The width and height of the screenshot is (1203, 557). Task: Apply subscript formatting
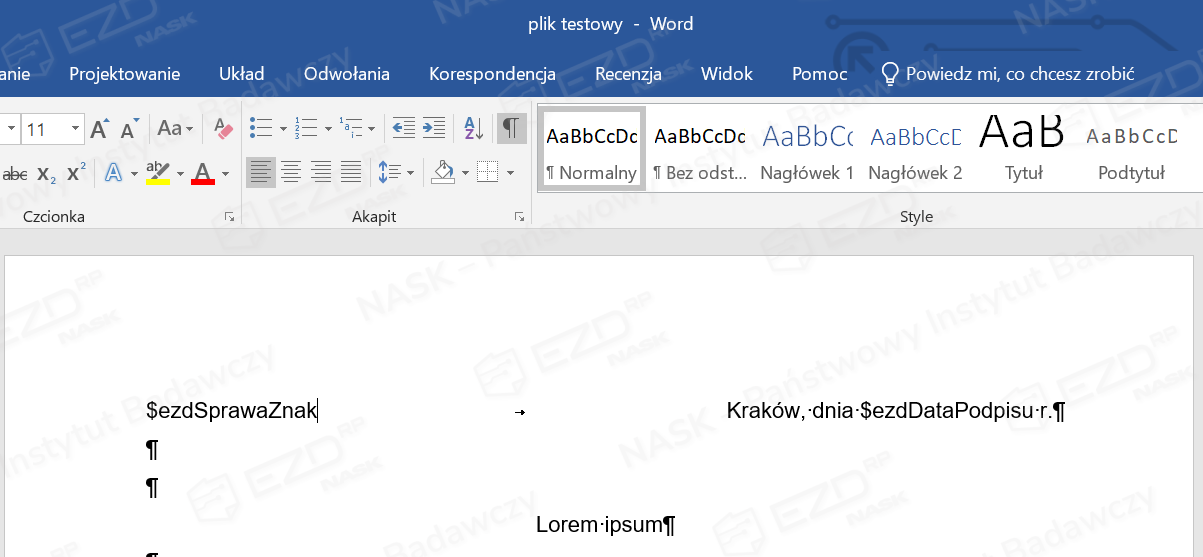[46, 174]
